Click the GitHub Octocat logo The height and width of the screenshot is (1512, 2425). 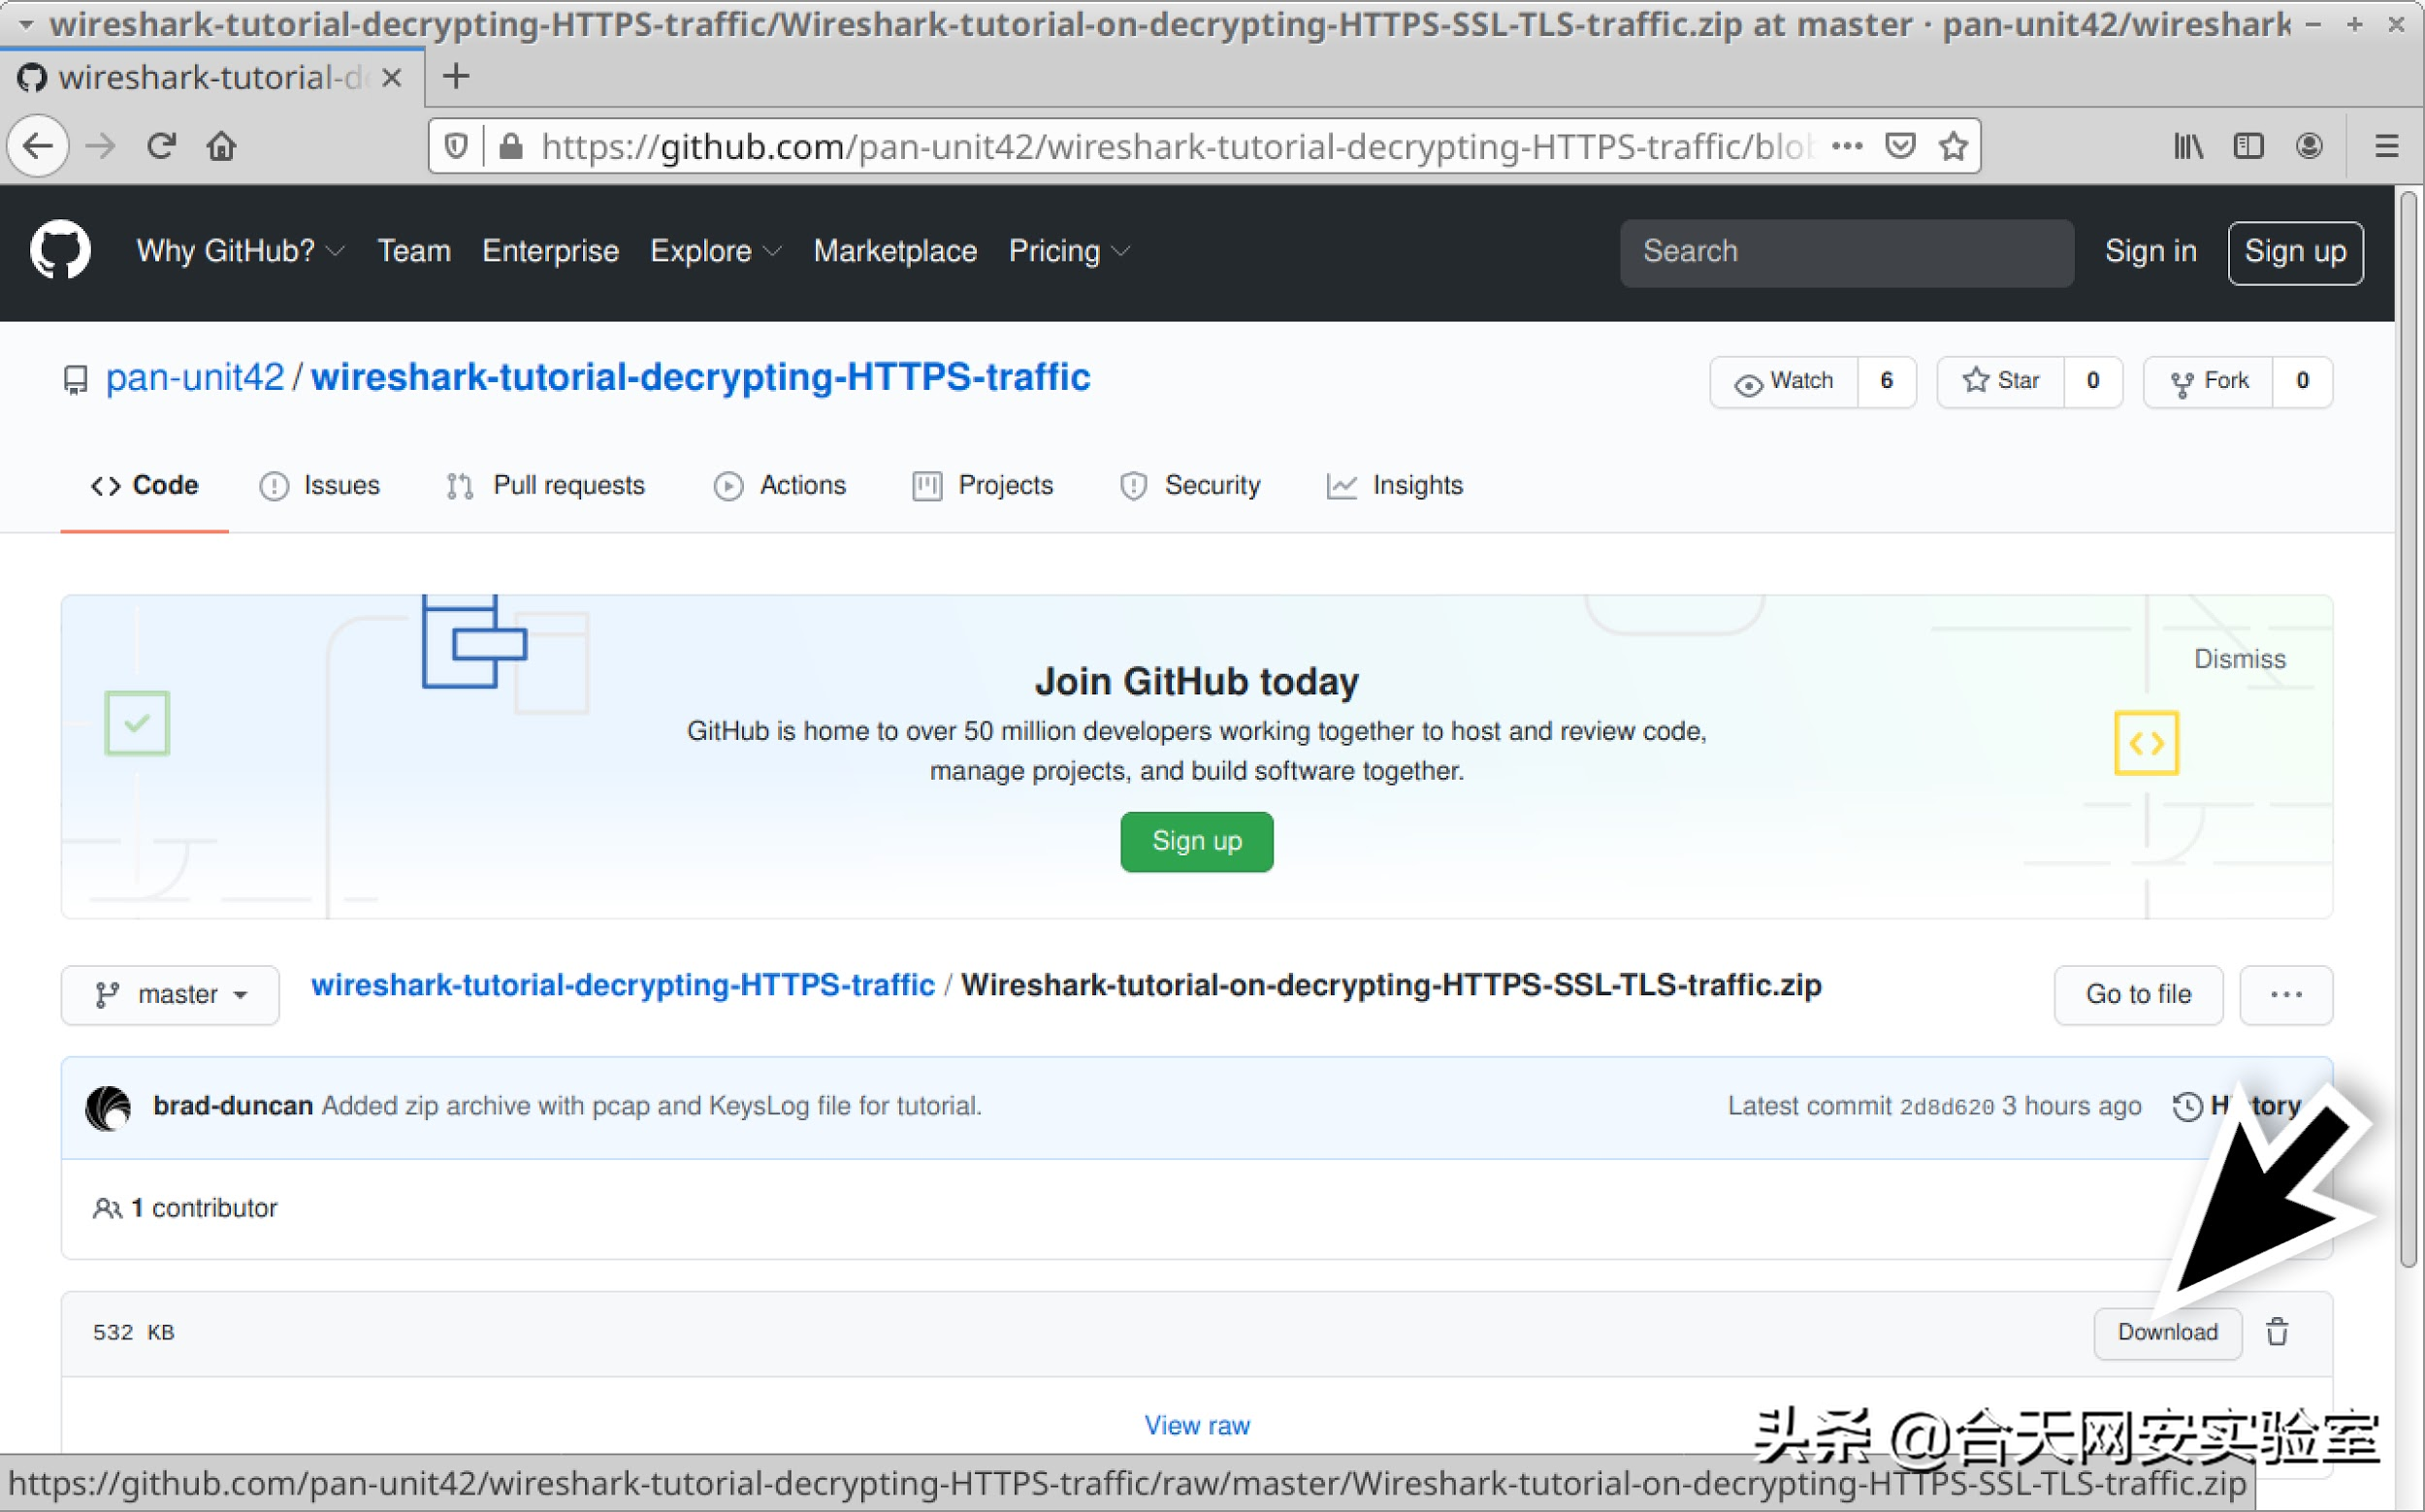[60, 250]
